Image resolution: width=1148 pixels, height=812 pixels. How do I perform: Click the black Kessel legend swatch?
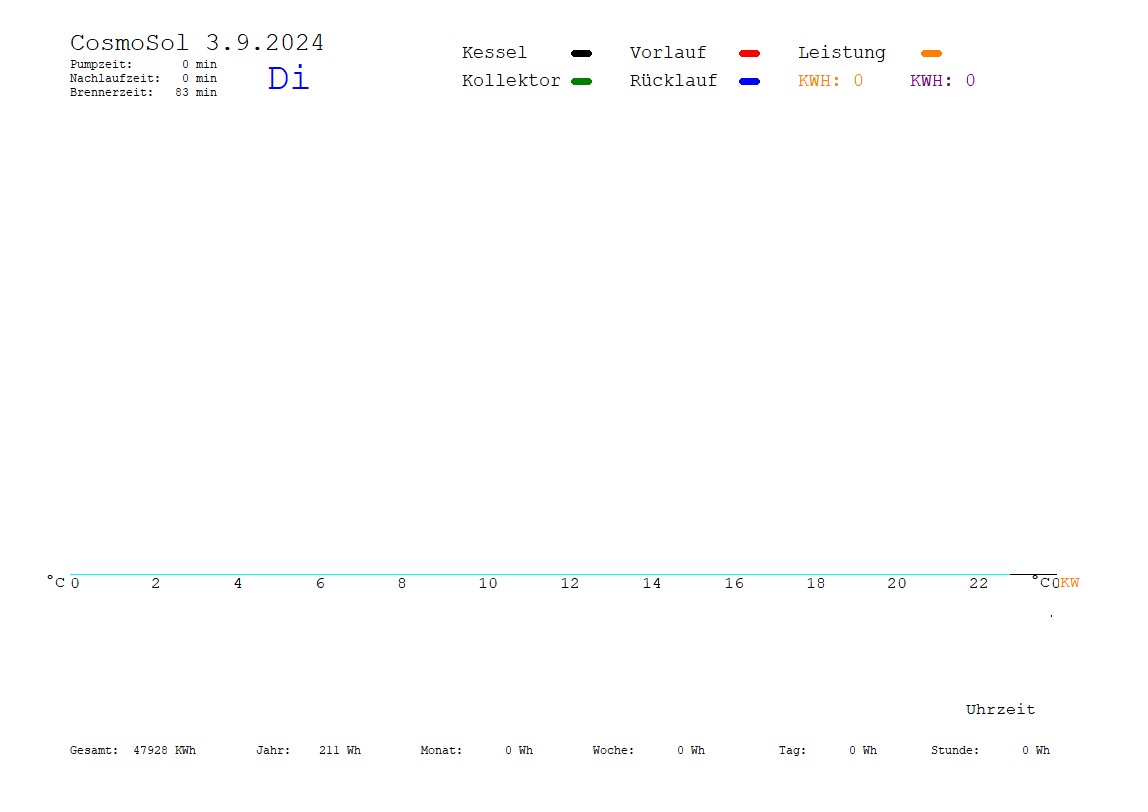click(581, 53)
